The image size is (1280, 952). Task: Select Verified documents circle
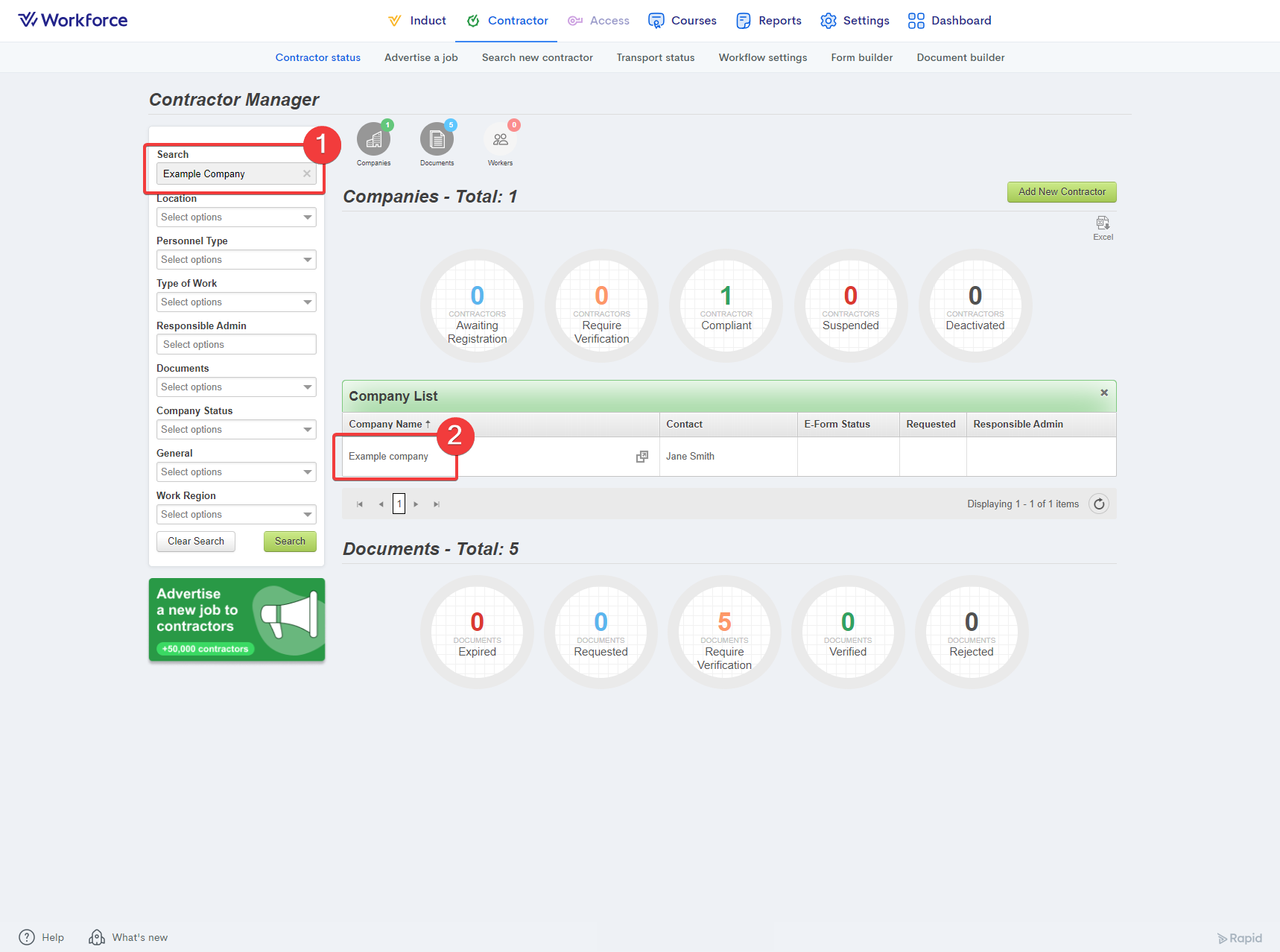[848, 632]
